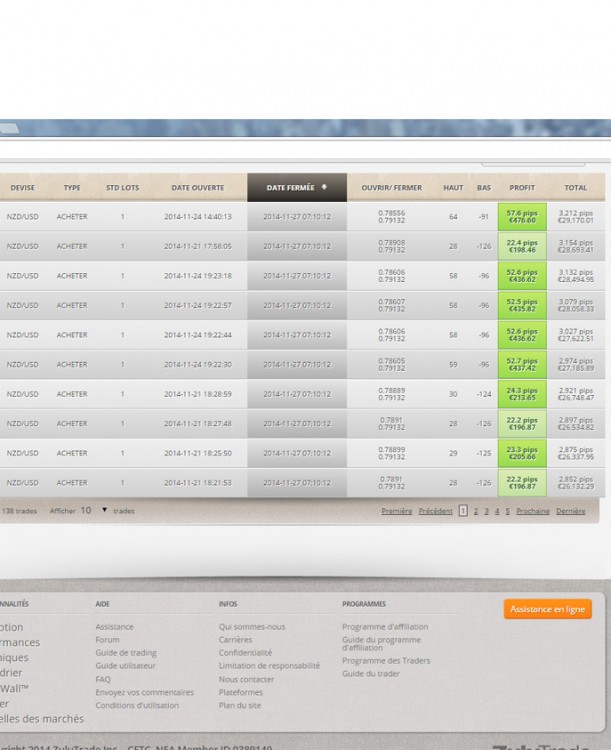Sort table by BAS column
The width and height of the screenshot is (611, 750).
484,188
